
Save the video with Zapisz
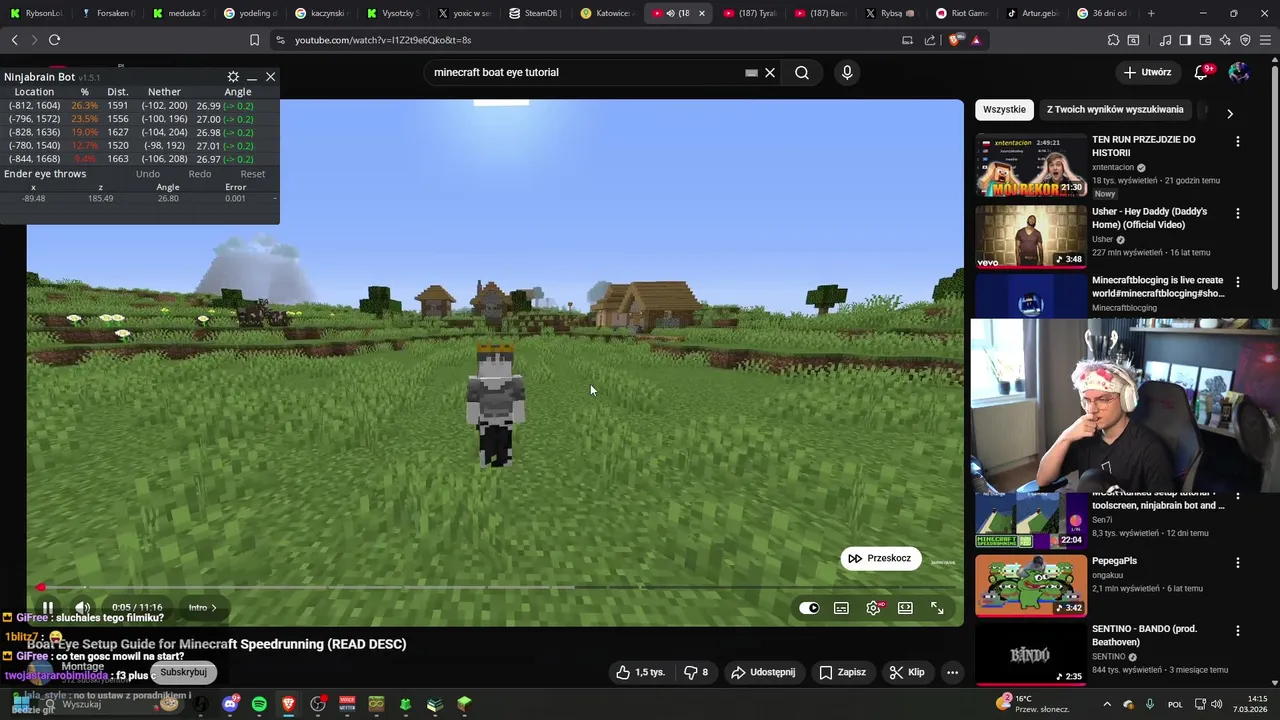click(x=842, y=672)
